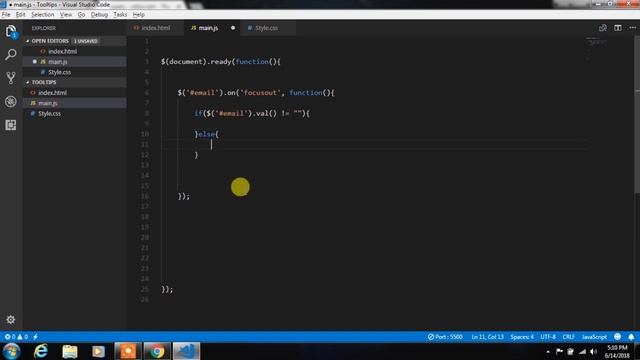
Task: Open Google Chrome from taskbar
Action: pos(157,351)
